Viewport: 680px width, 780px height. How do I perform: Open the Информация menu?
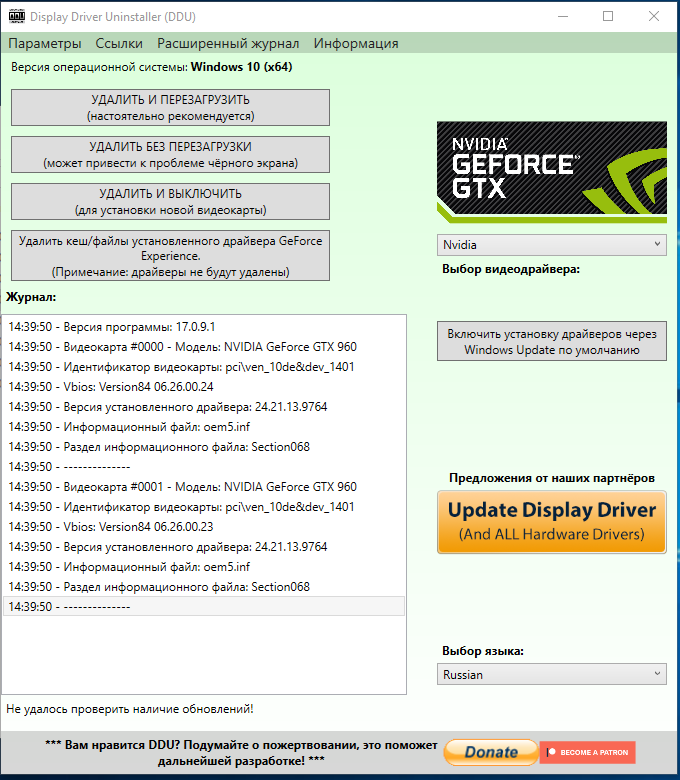point(356,44)
